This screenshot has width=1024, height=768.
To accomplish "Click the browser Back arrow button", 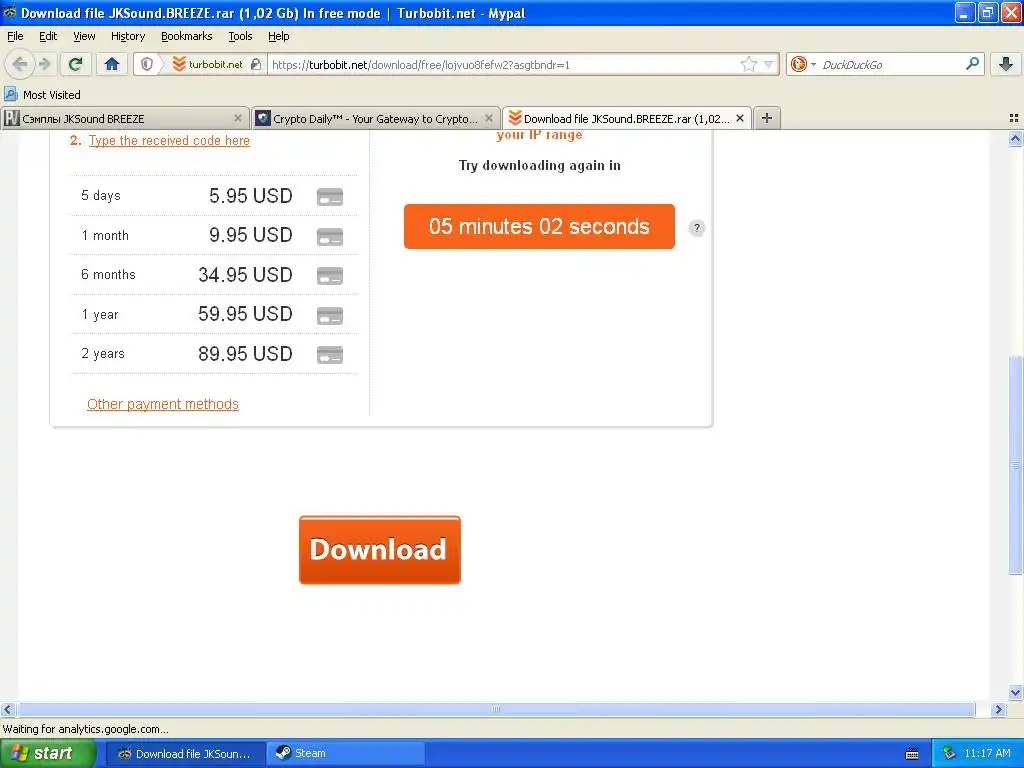I will tap(19, 64).
